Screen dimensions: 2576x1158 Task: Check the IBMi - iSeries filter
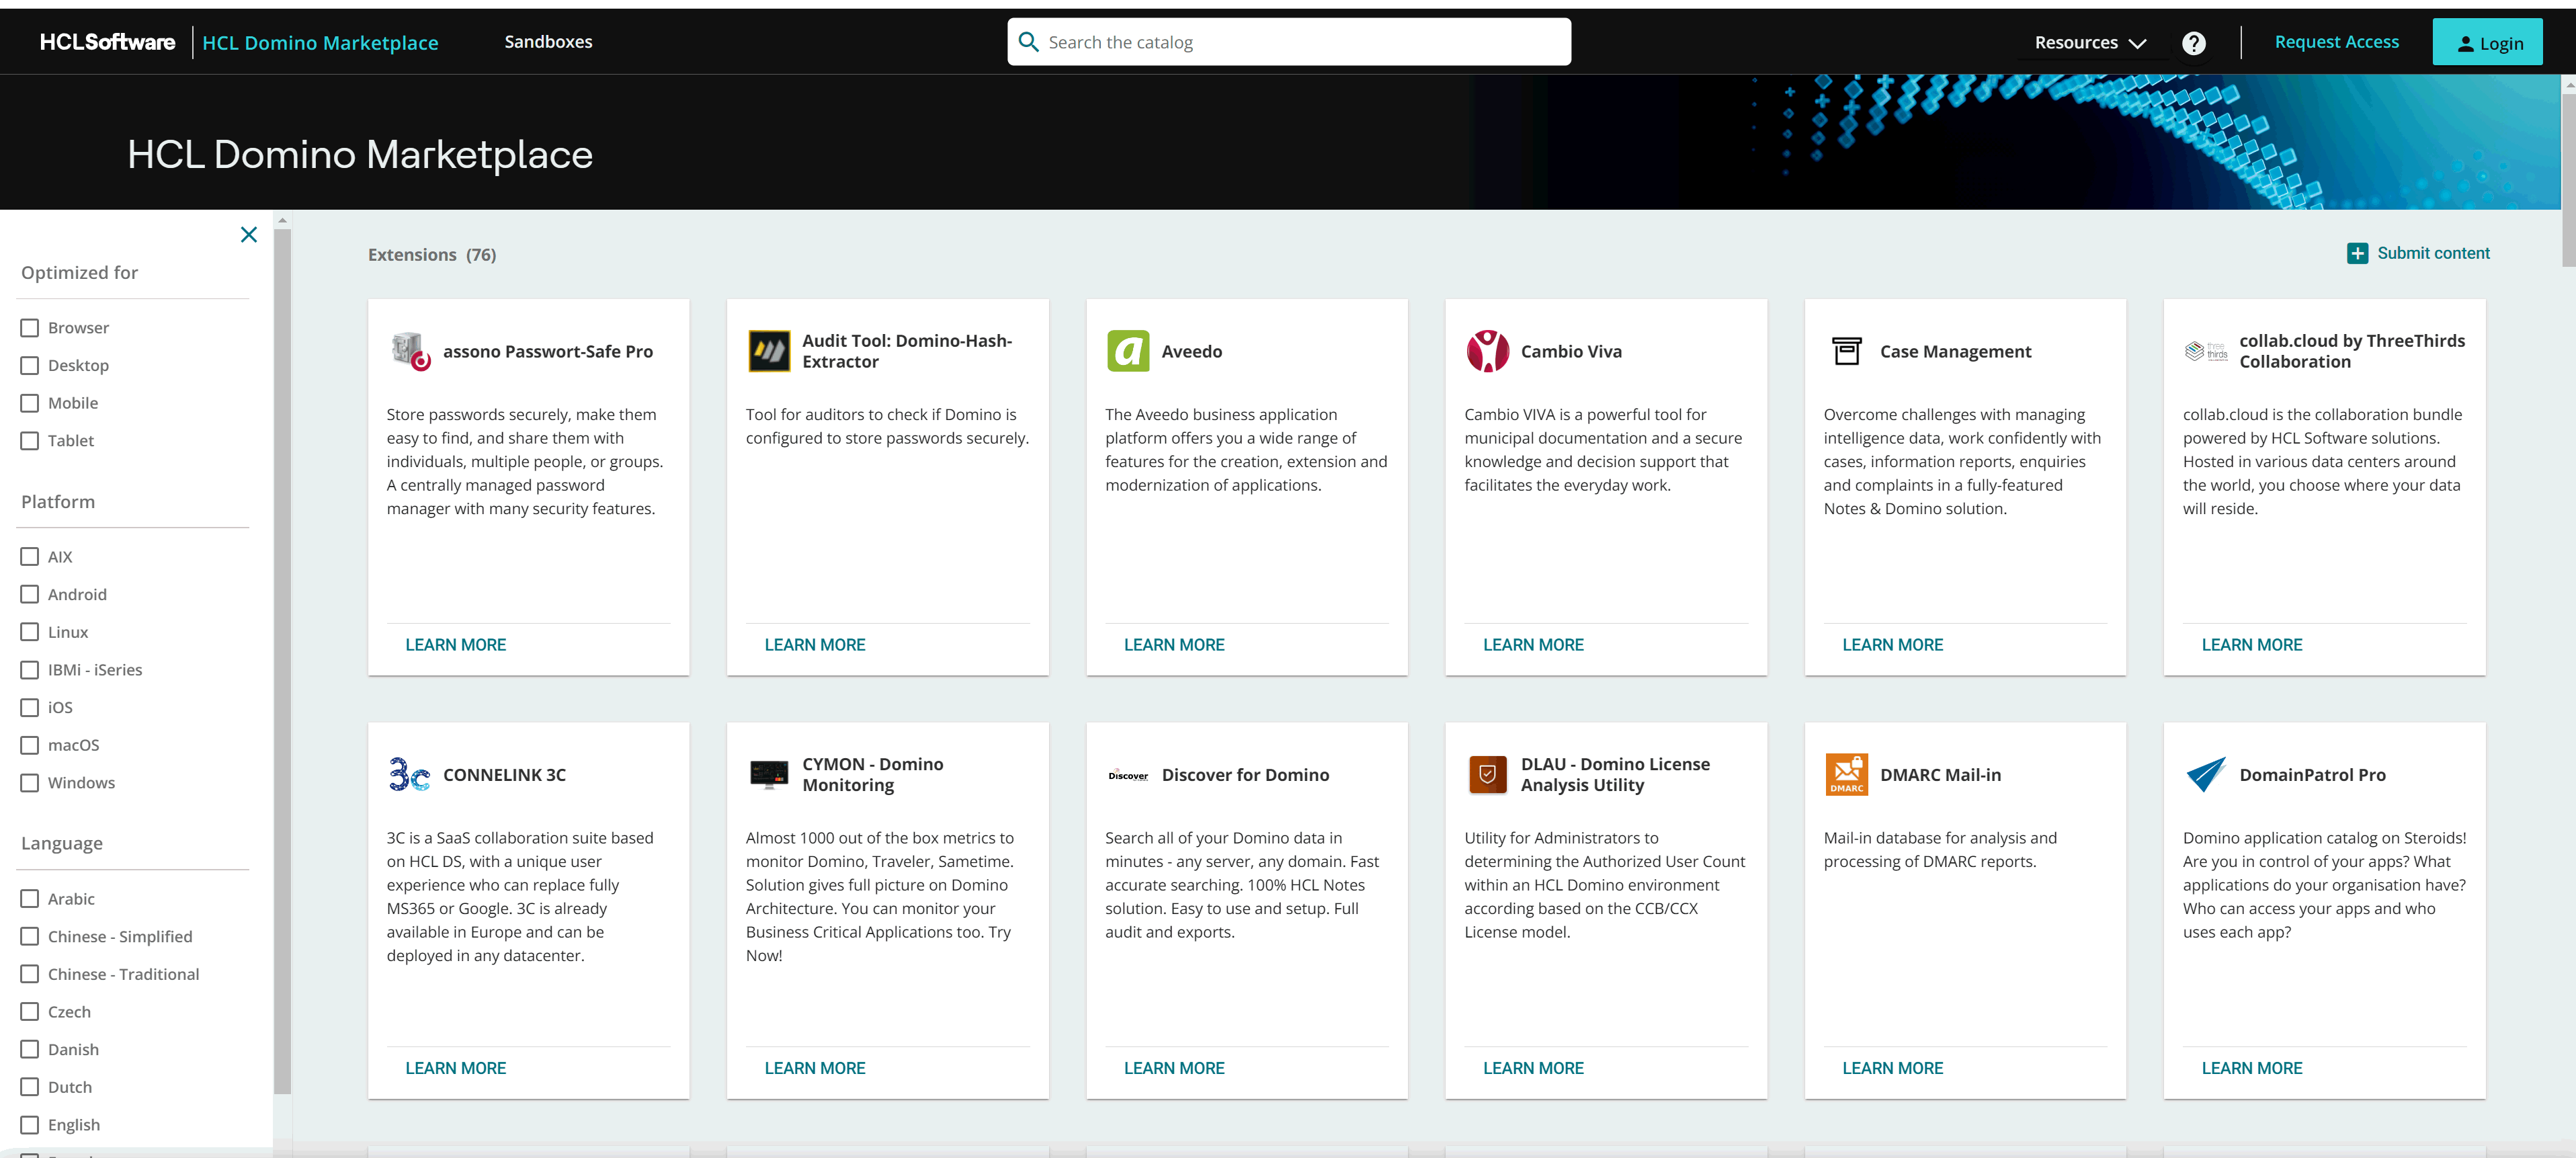tap(30, 670)
